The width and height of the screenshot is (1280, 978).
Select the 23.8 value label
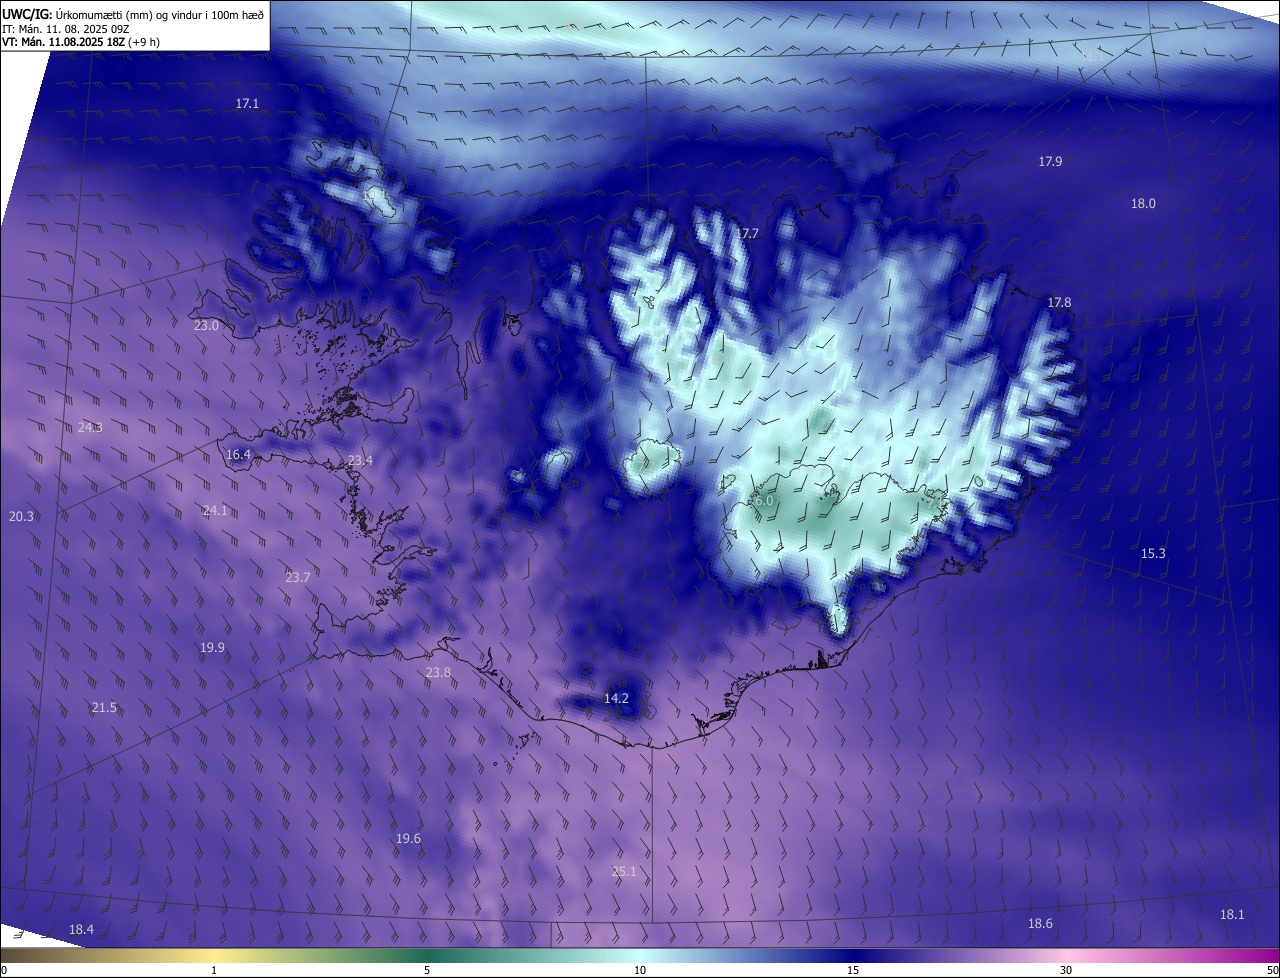438,673
